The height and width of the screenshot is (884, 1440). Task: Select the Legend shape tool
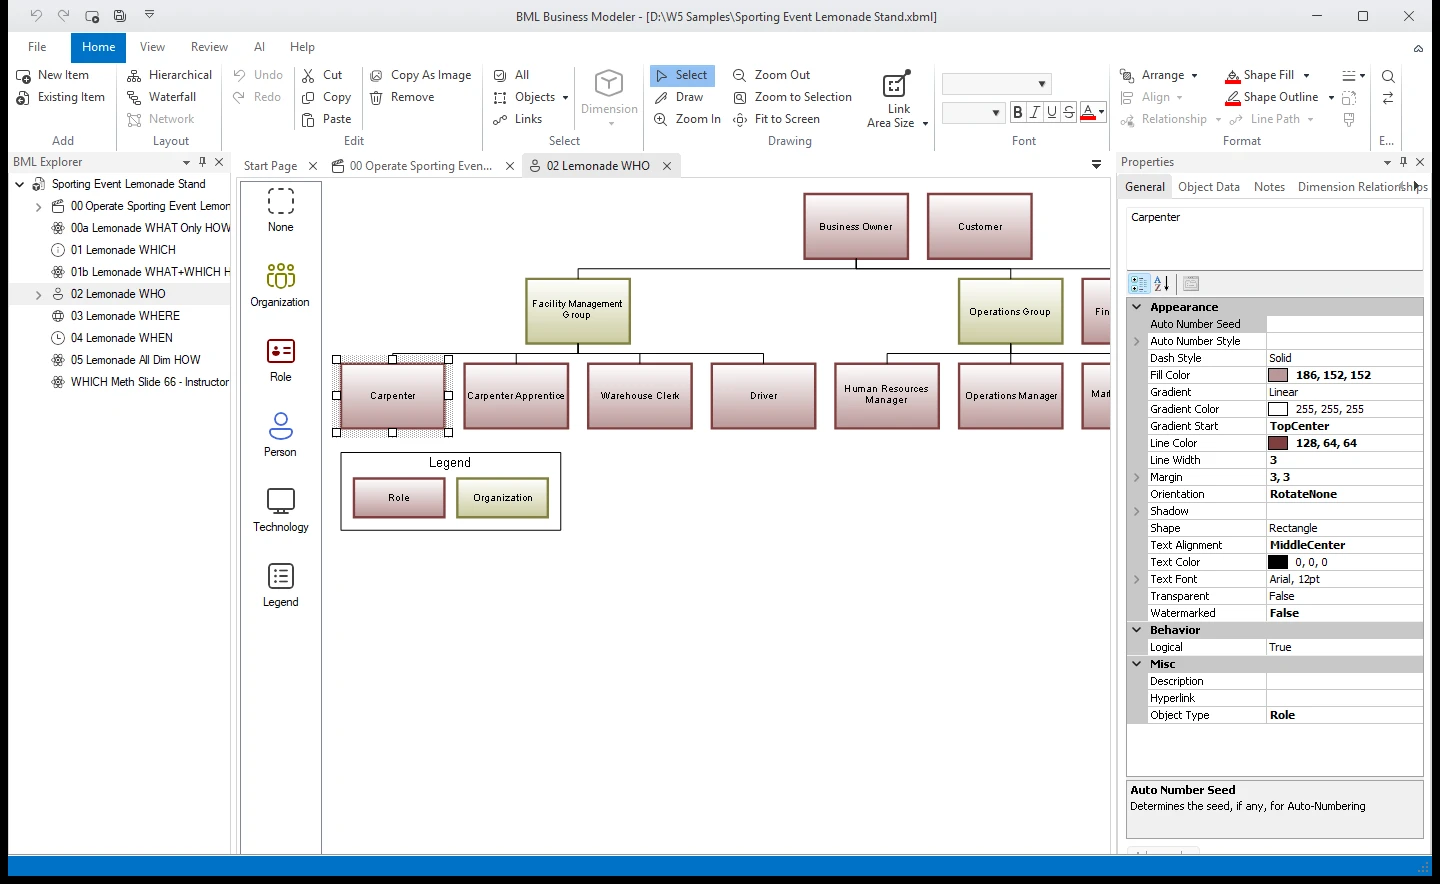(281, 585)
